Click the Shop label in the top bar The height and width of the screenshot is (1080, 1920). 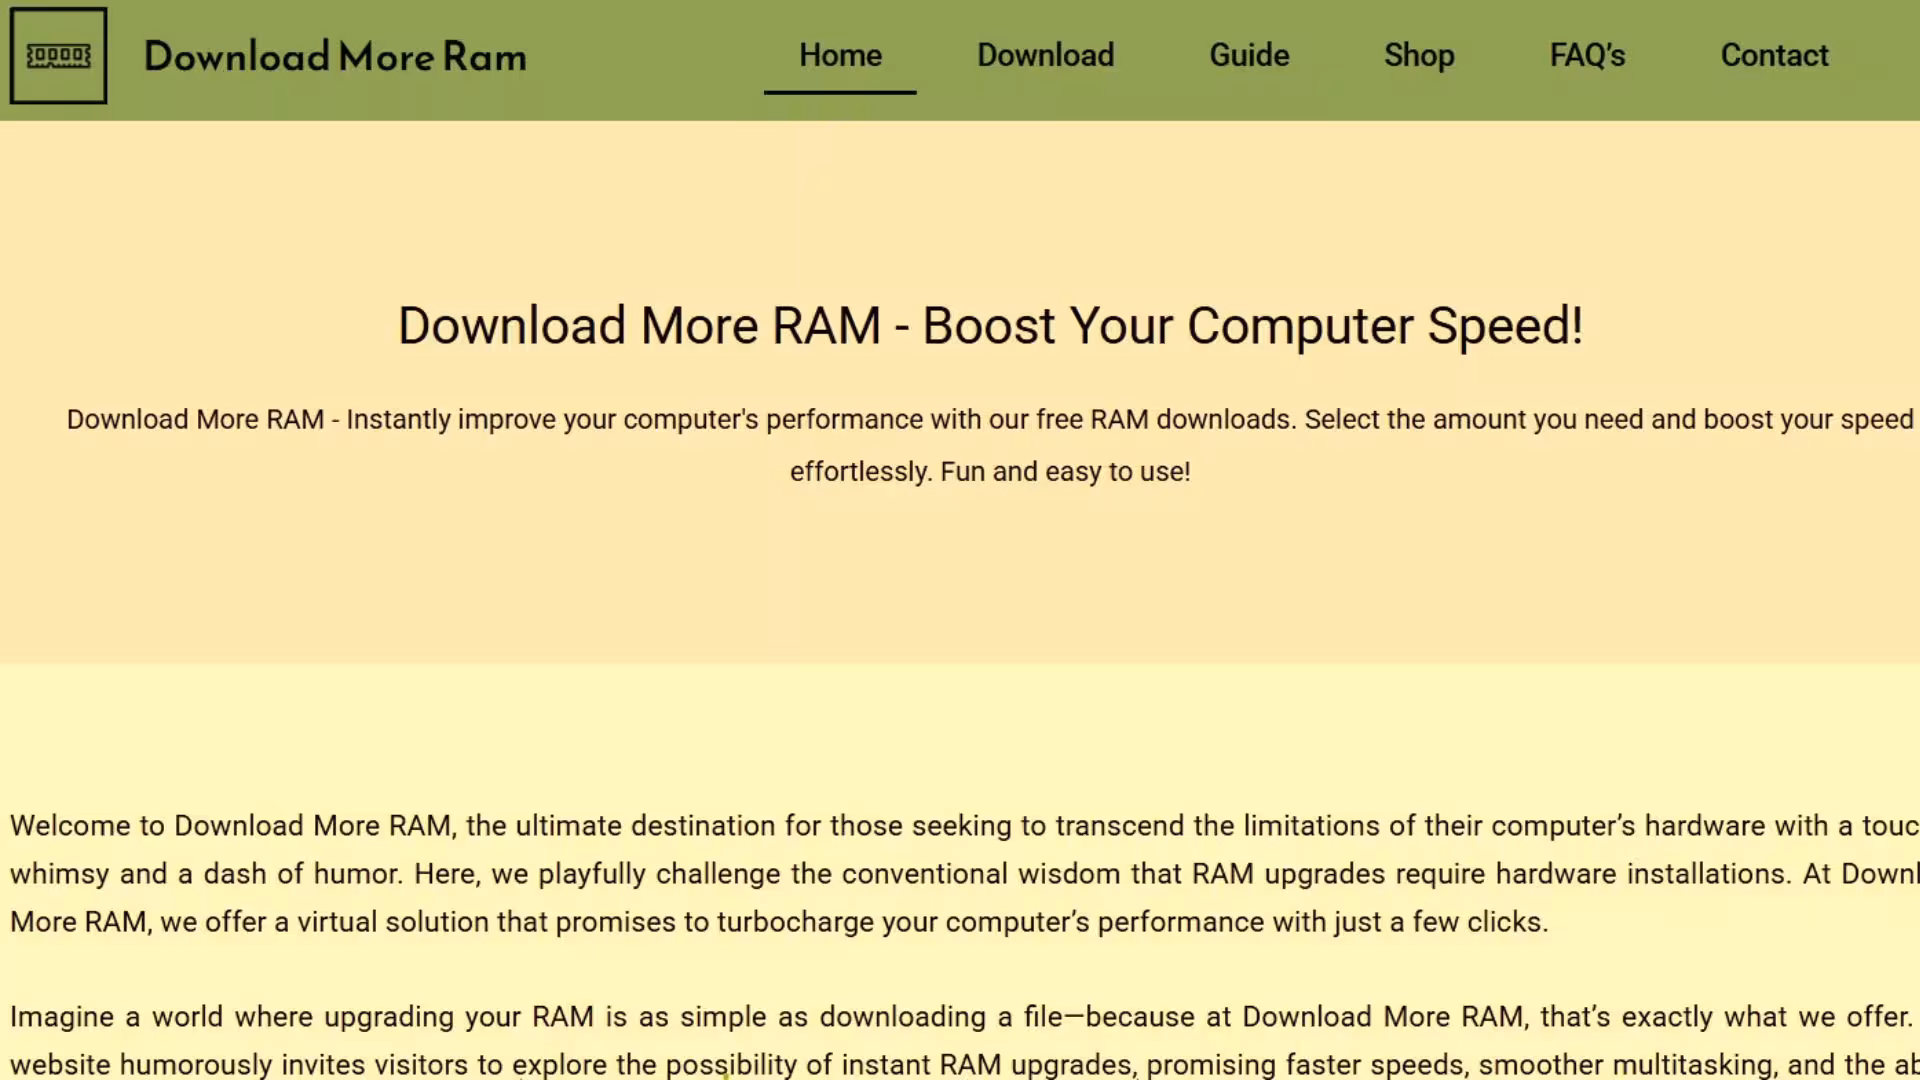tap(1419, 55)
